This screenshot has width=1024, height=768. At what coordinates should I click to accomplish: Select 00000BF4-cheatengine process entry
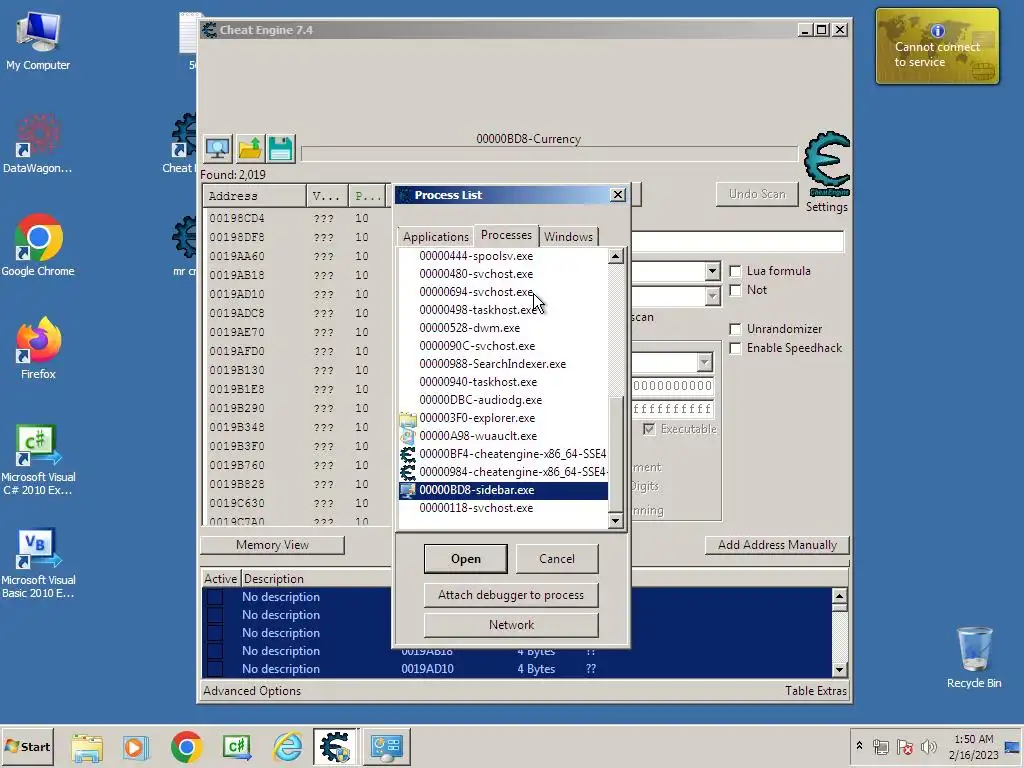[x=504, y=454]
